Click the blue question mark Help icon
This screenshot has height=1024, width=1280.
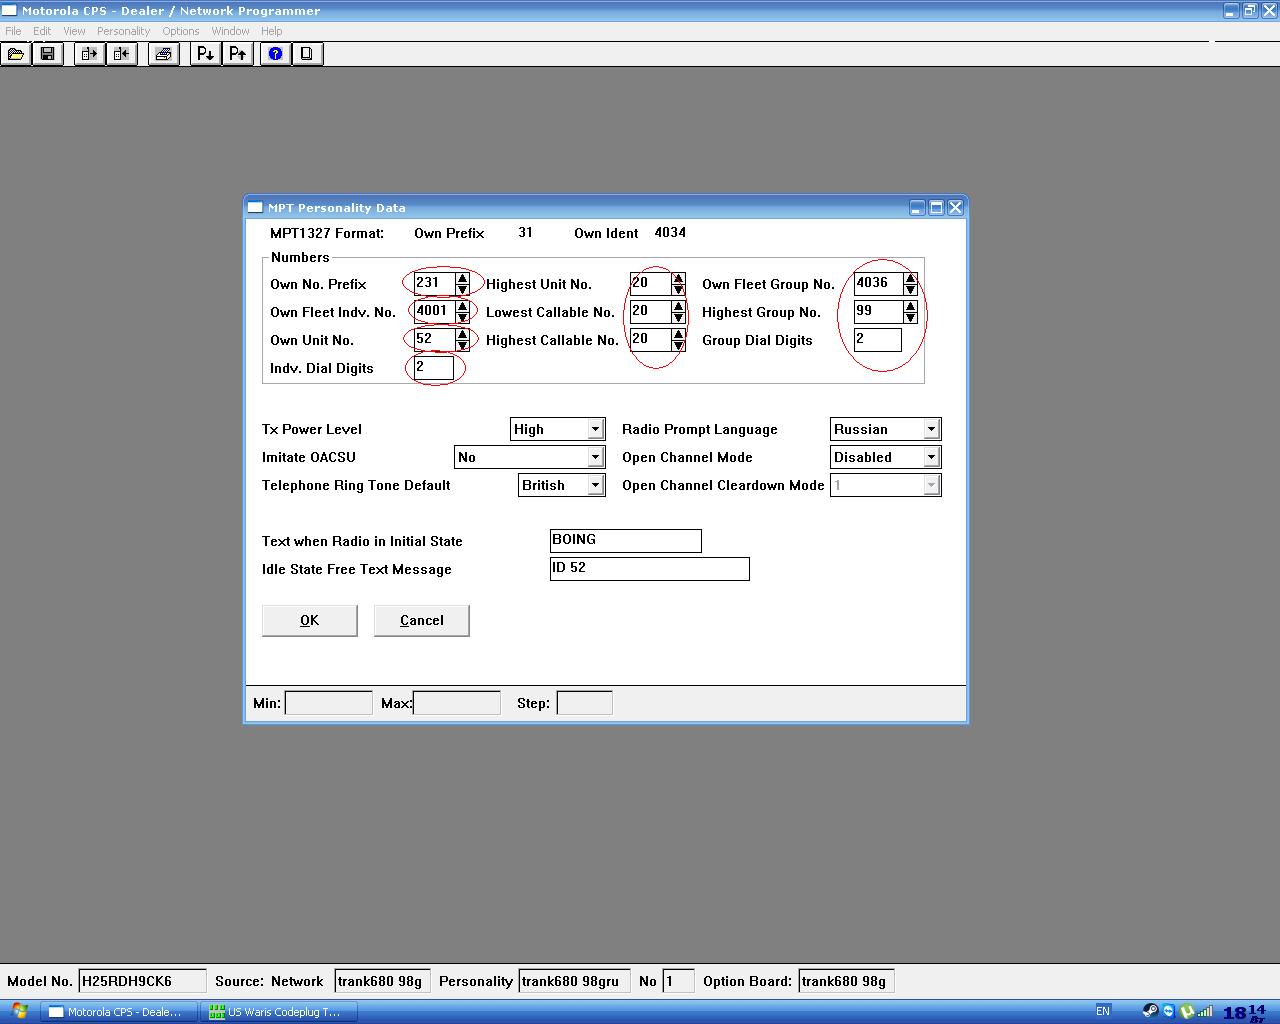point(275,54)
